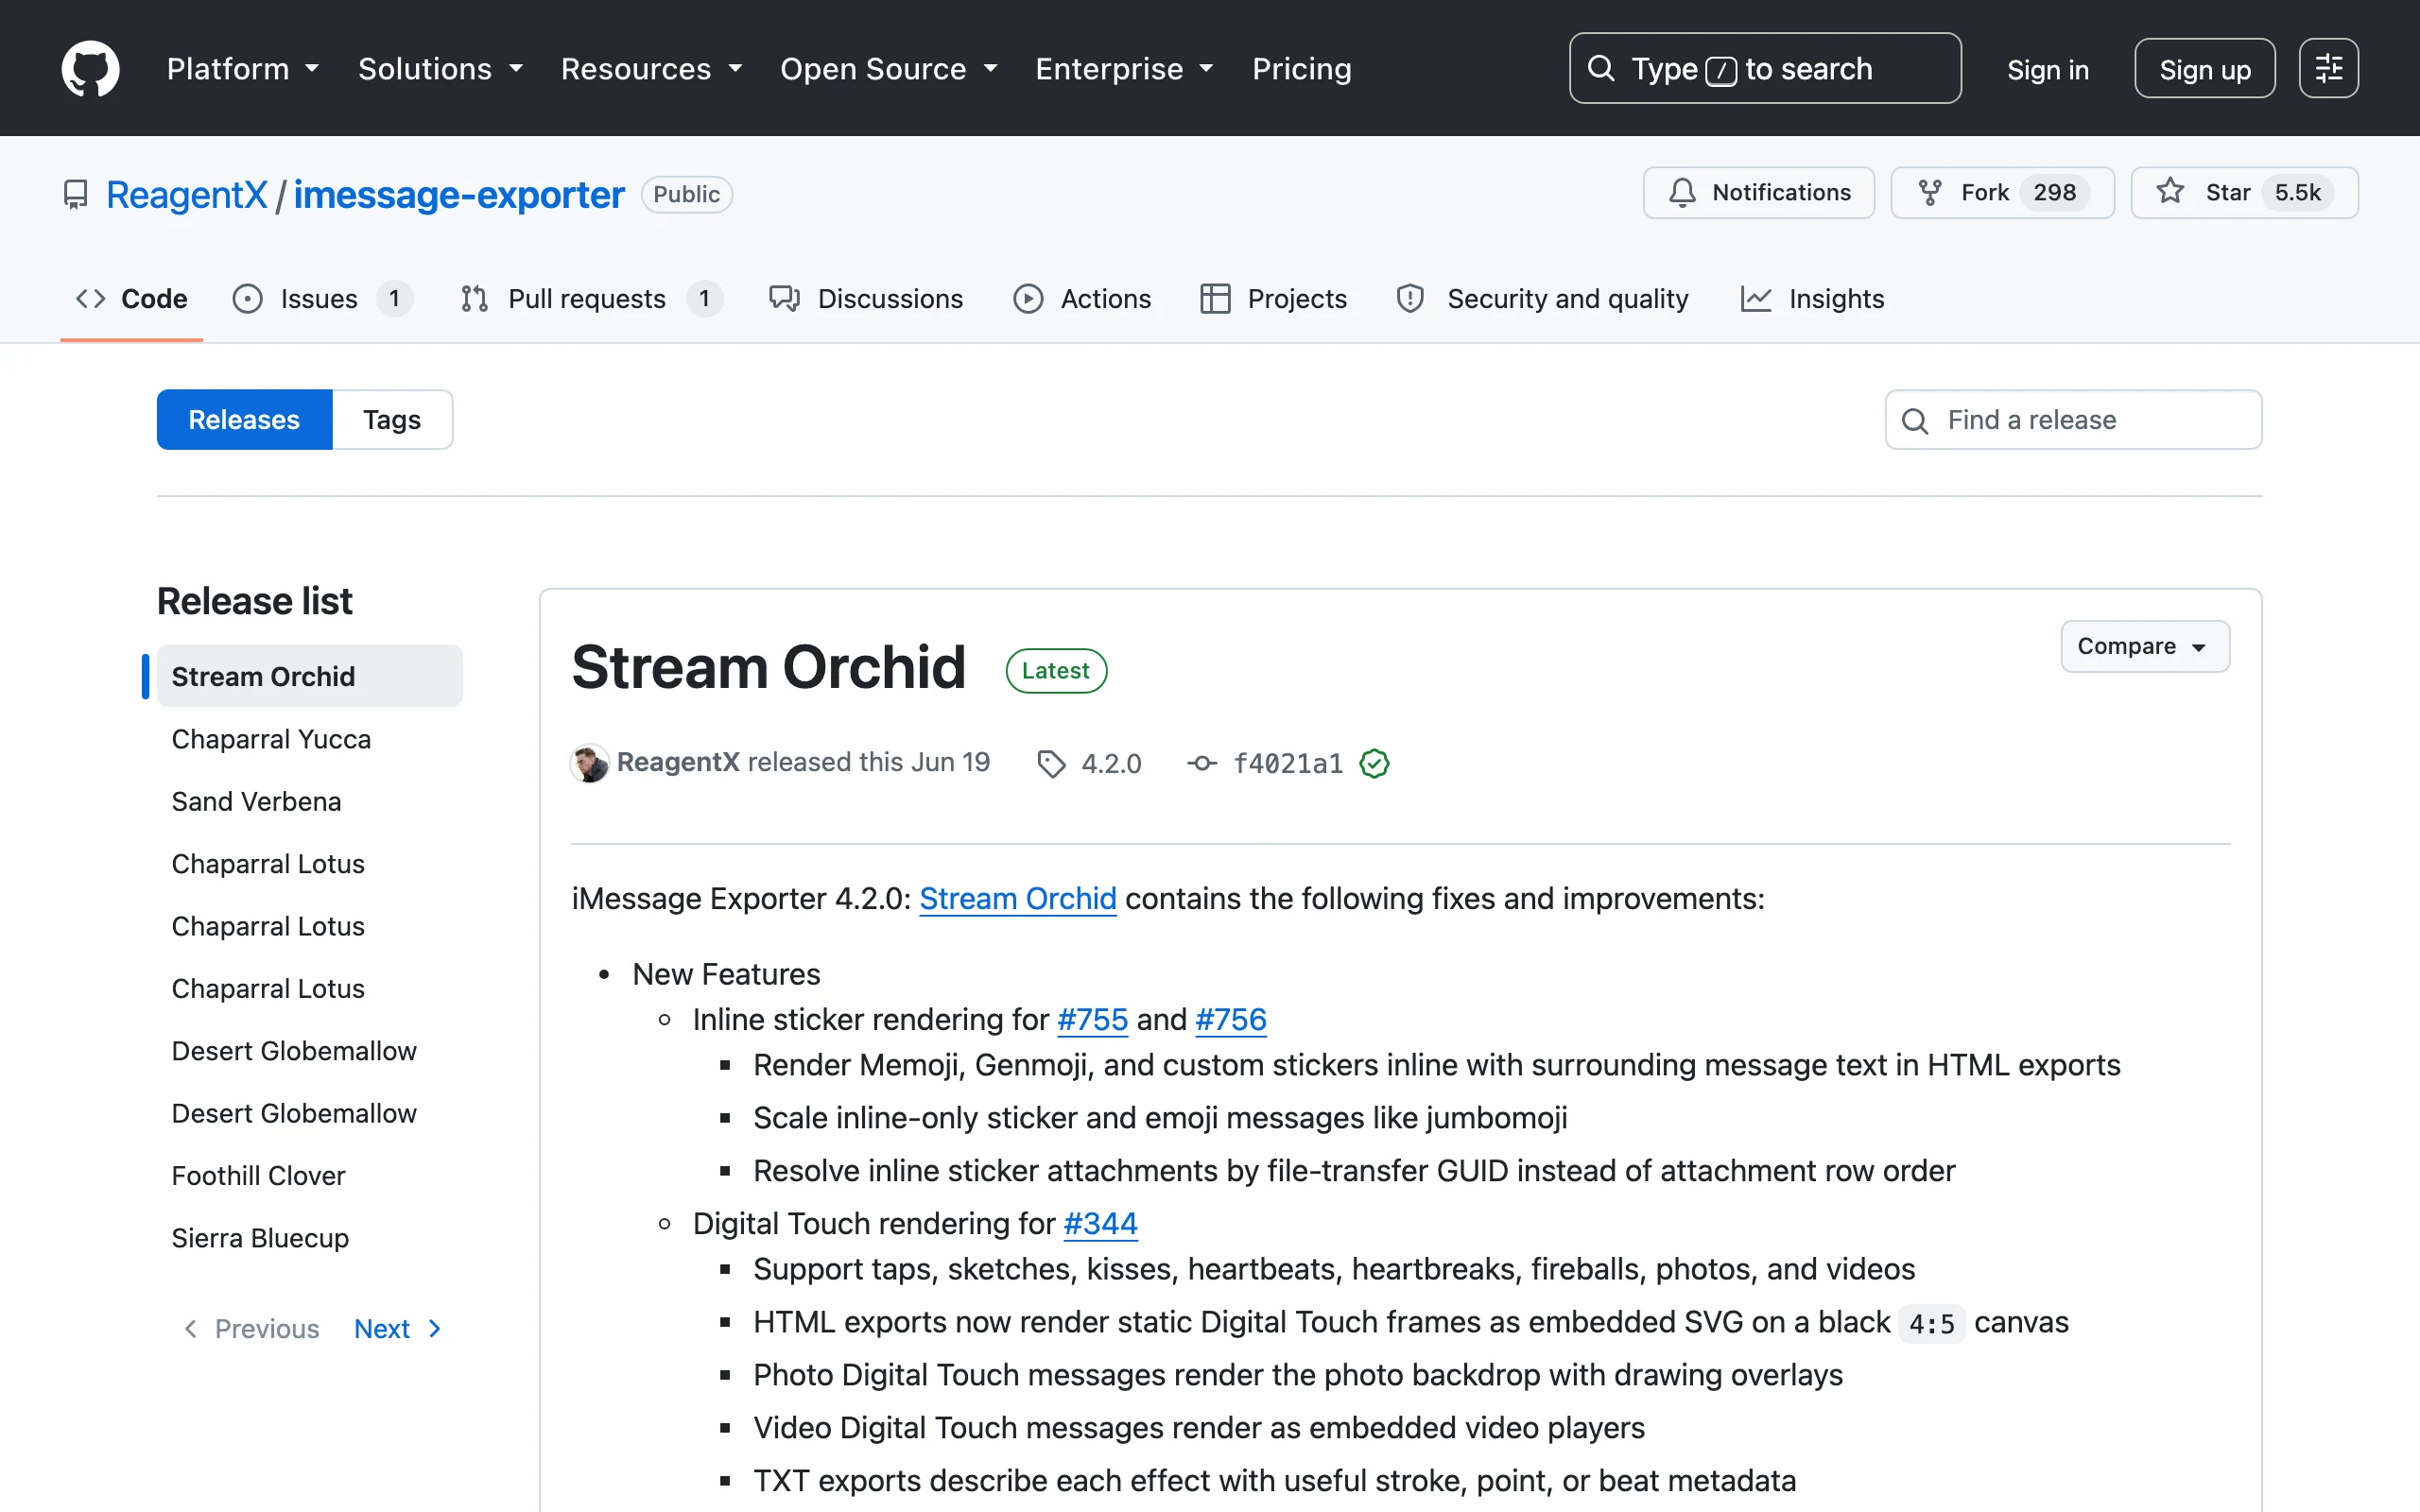The height and width of the screenshot is (1512, 2420).
Task: Select Chaparral Yucca release
Action: 310,739
